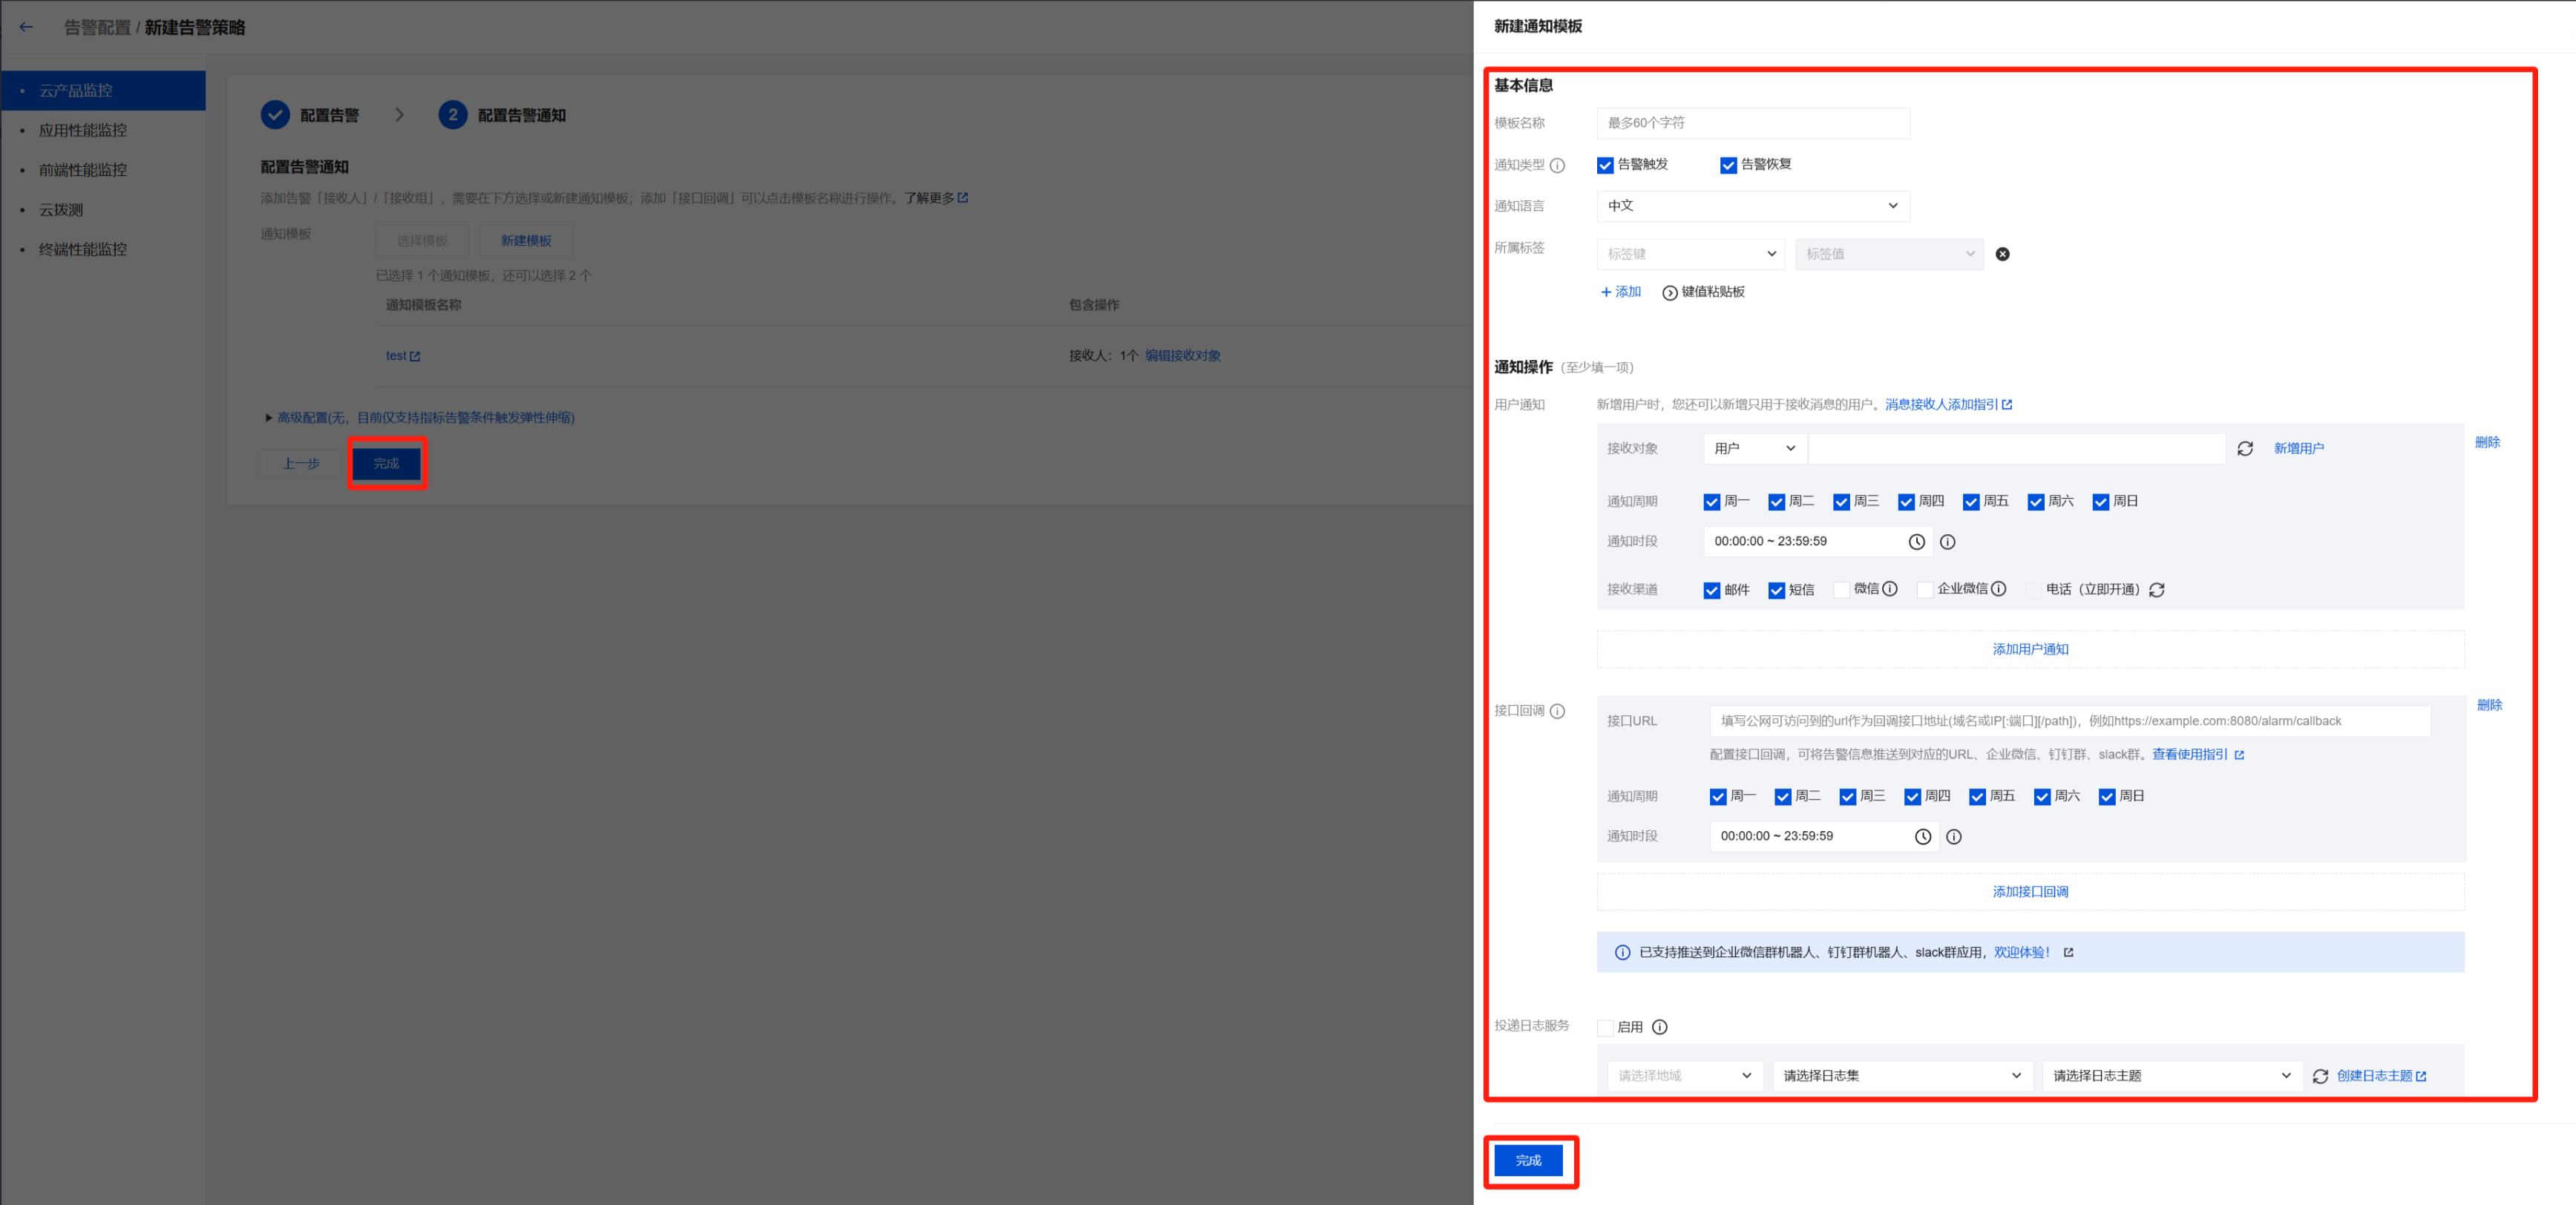
Task: Click the refresh icon beside 新增用户
Action: 2245,449
